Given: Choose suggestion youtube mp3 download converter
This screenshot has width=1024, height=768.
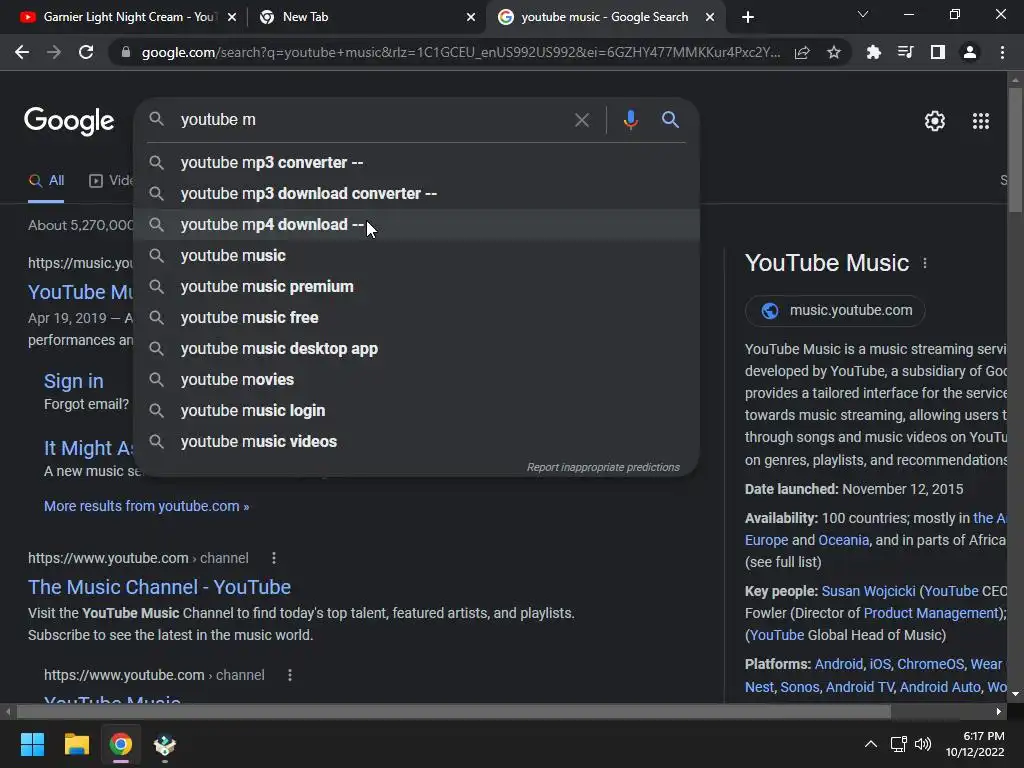Looking at the screenshot, I should (x=417, y=193).
